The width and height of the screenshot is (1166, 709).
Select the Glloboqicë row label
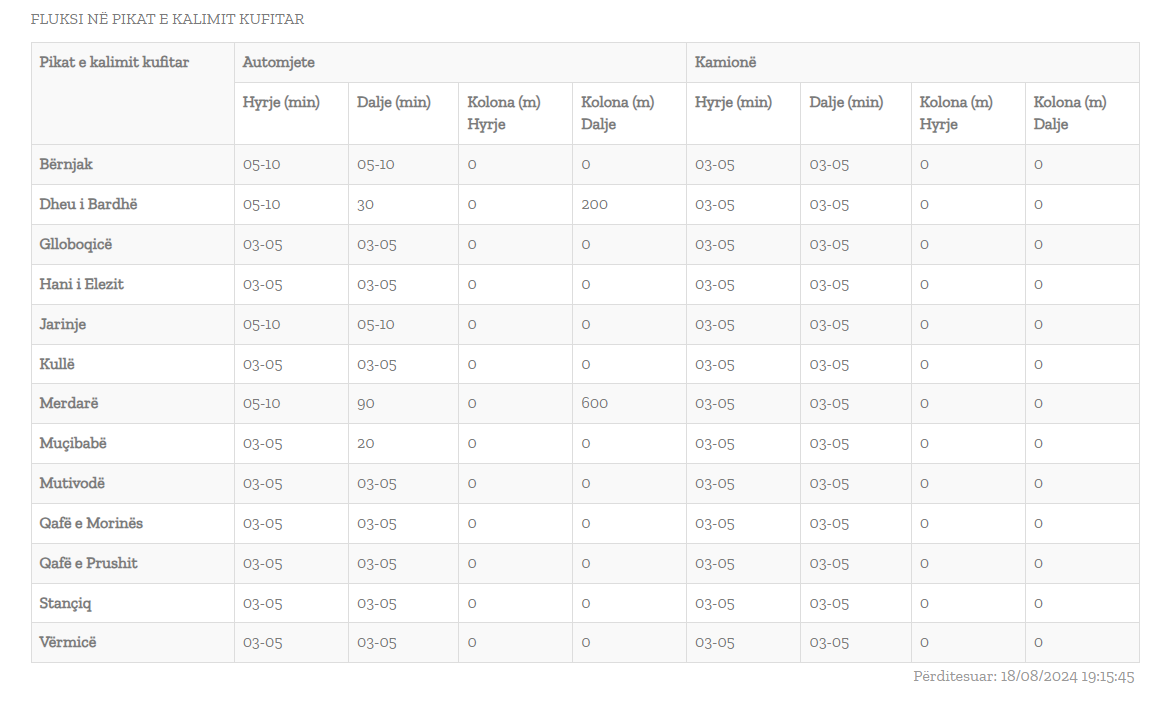(77, 244)
